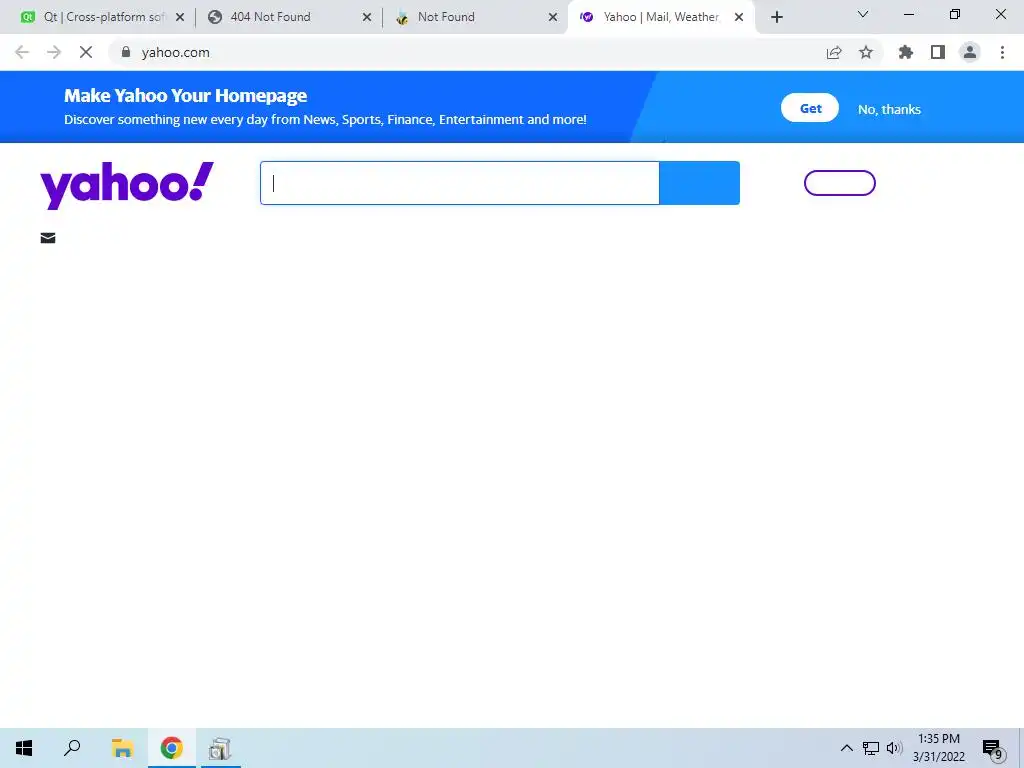Close the Yahoo tab
The width and height of the screenshot is (1024, 768).
[x=739, y=17]
